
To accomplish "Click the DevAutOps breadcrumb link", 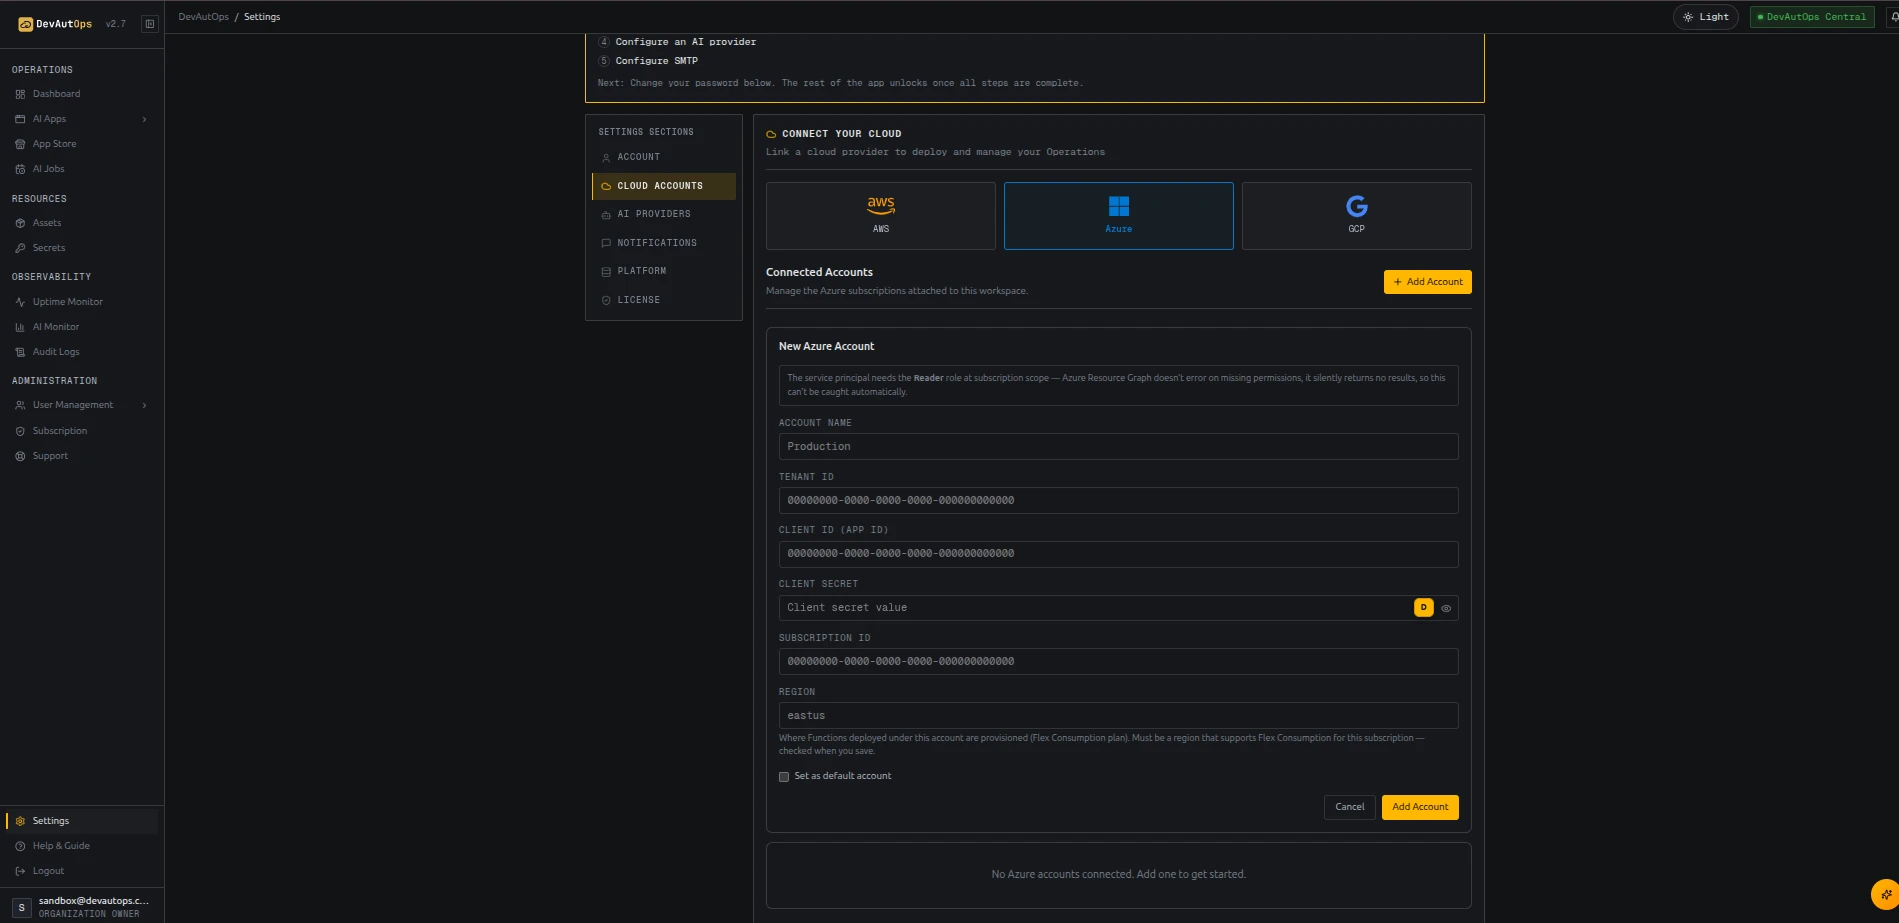I will pyautogui.click(x=203, y=17).
